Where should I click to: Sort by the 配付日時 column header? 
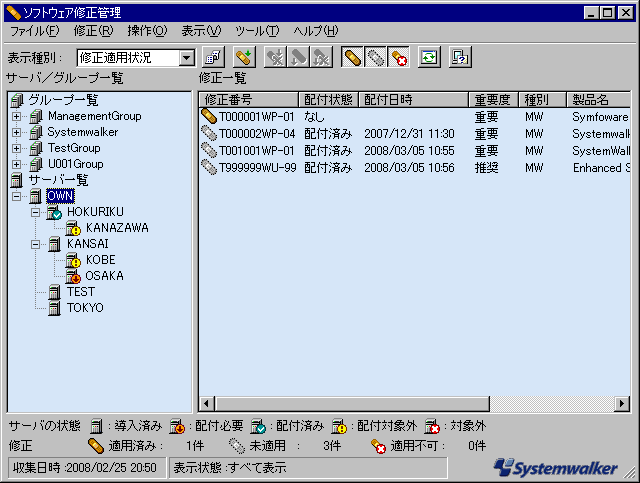coord(413,100)
